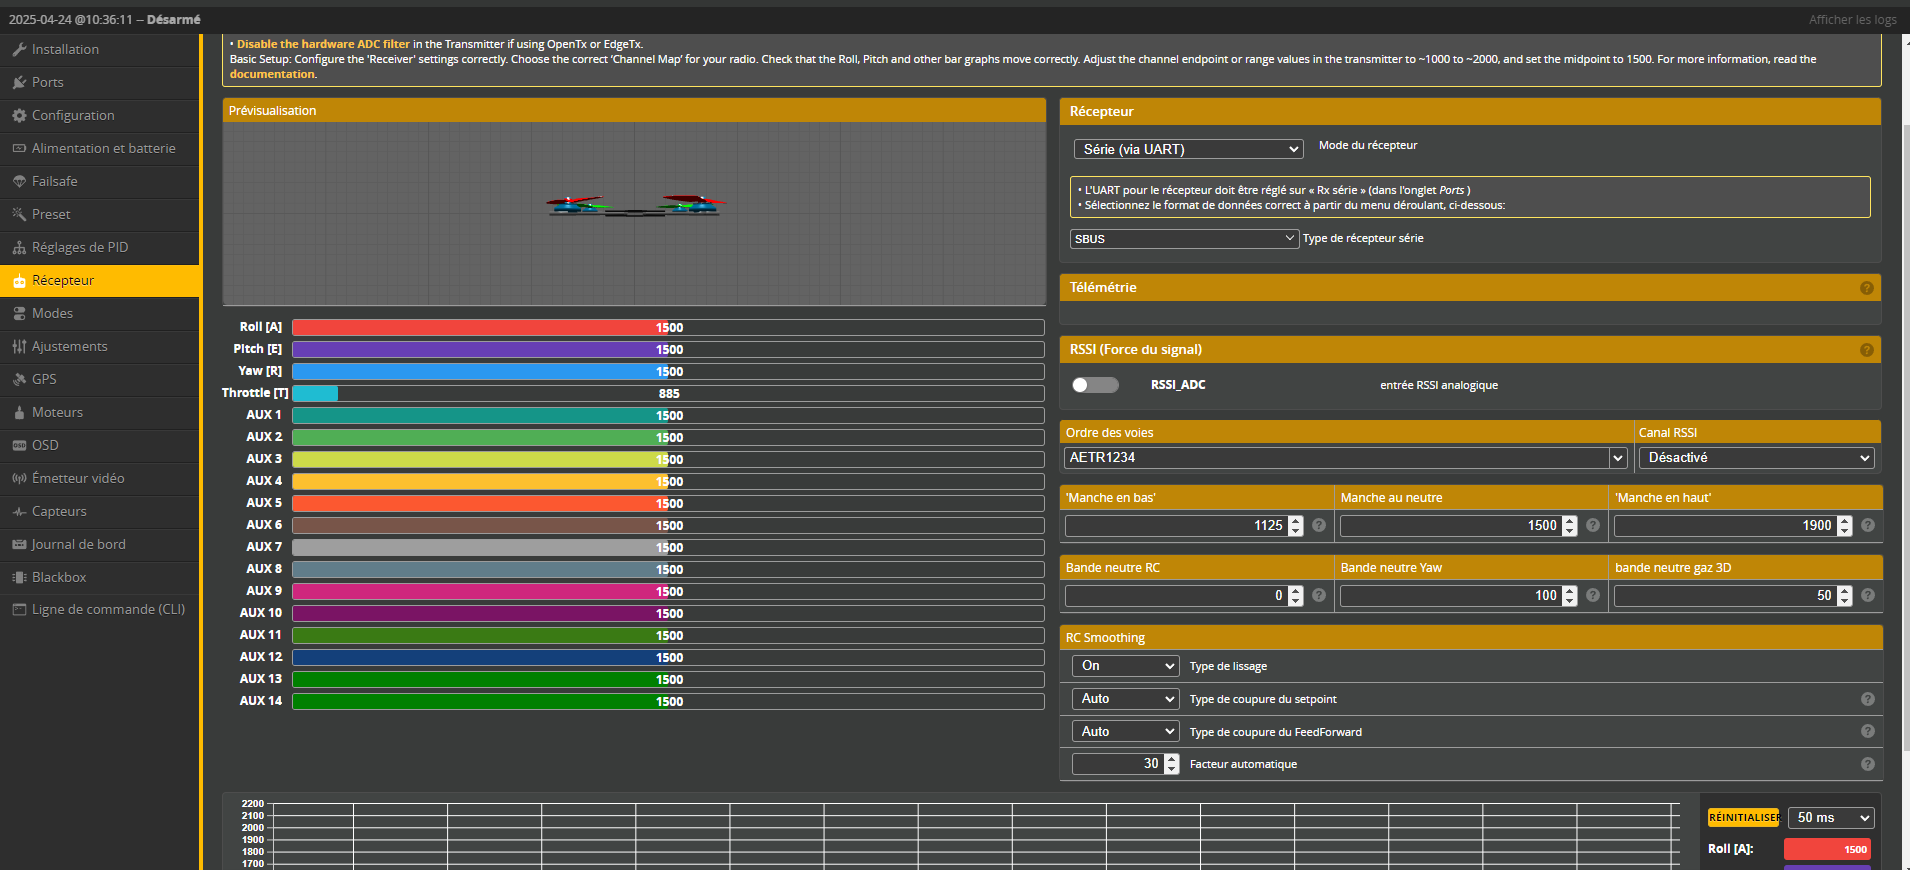
Task: Expand the SBUS serial receiver type dropdown
Action: (x=1184, y=239)
